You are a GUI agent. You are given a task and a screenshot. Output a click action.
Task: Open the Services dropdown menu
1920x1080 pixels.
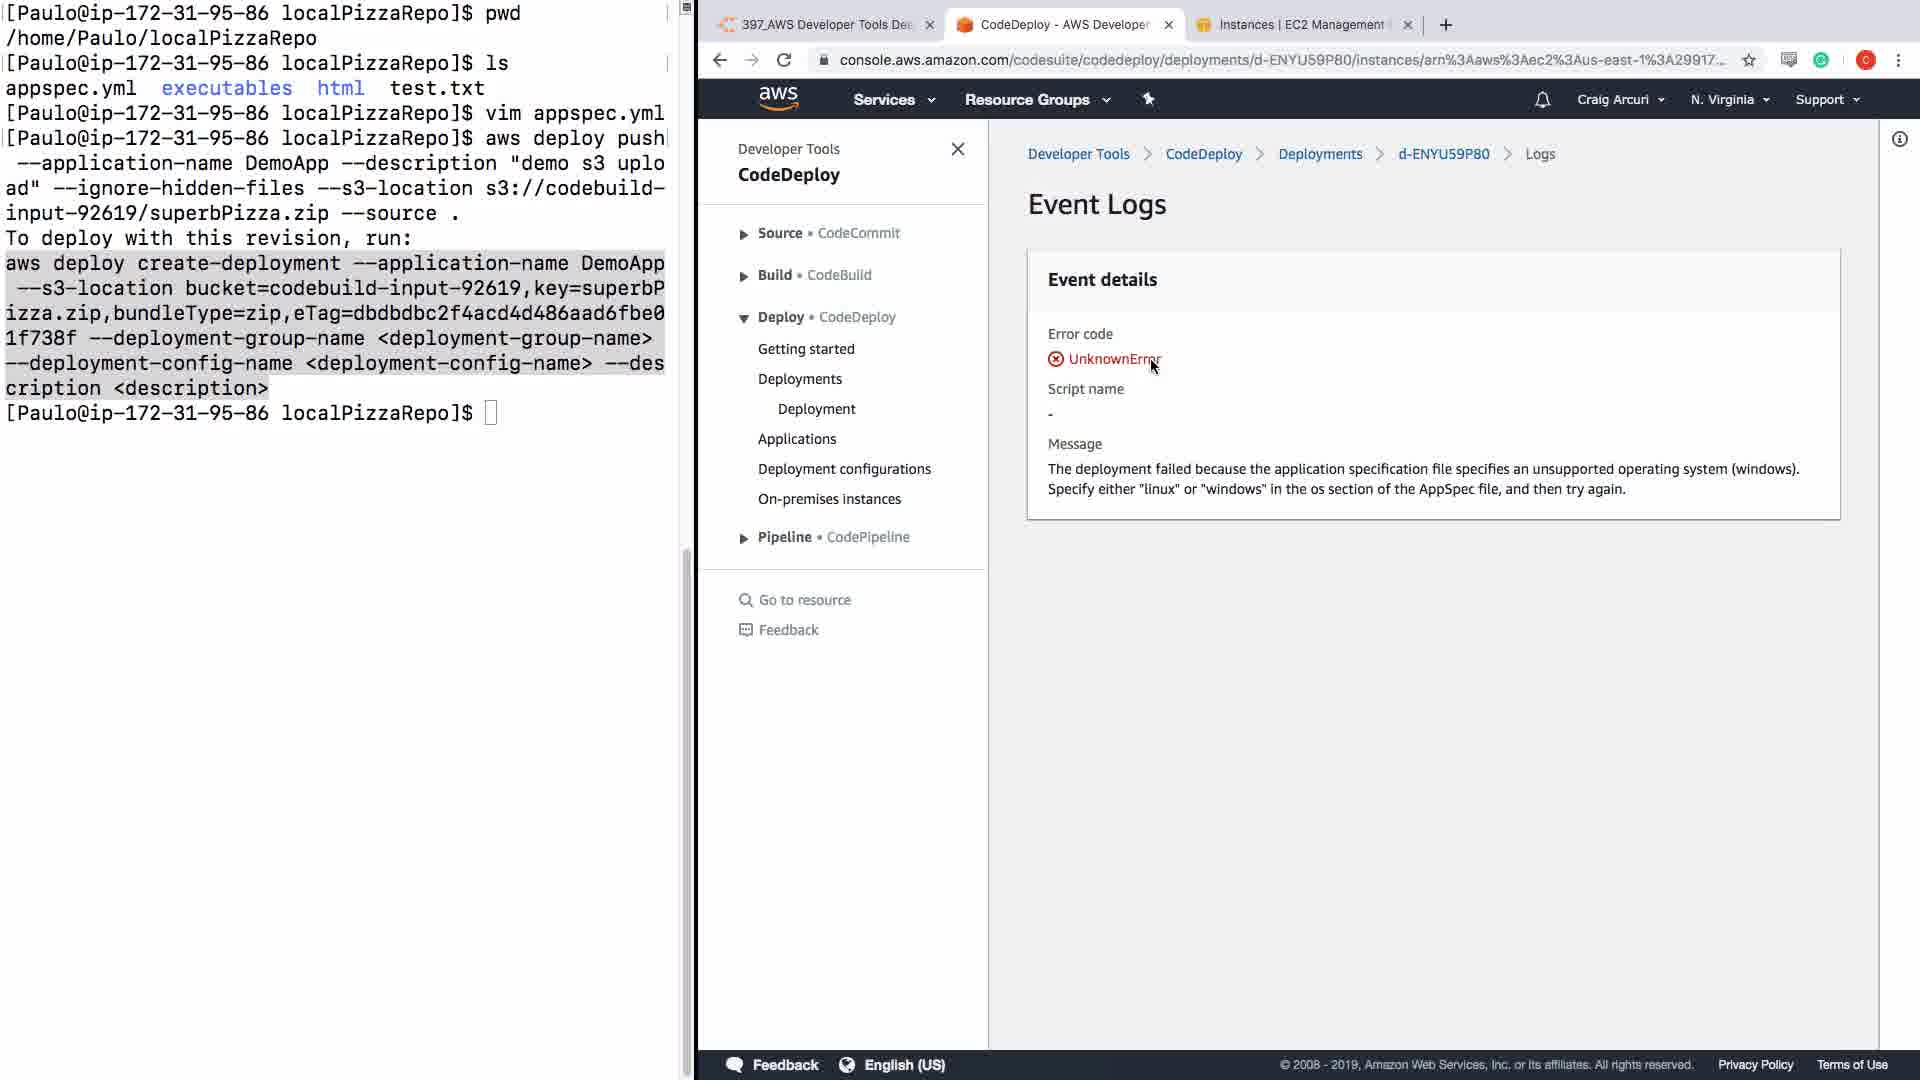[x=894, y=100]
